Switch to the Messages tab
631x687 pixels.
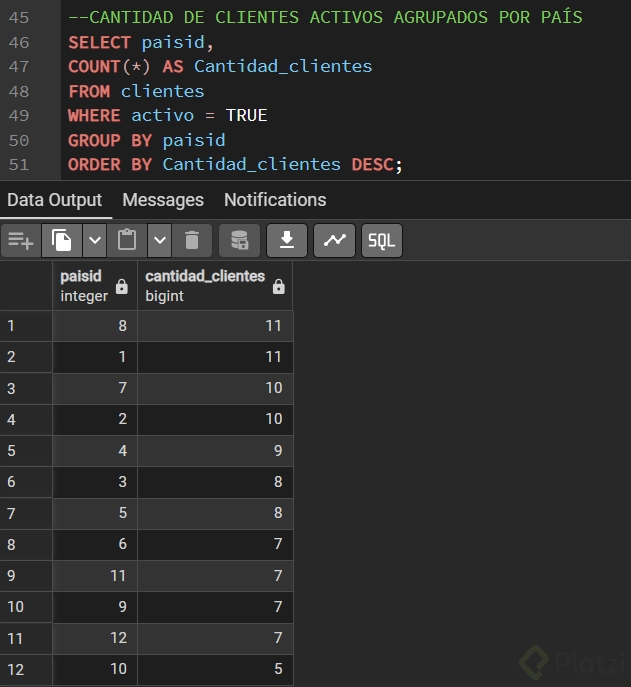click(x=163, y=200)
